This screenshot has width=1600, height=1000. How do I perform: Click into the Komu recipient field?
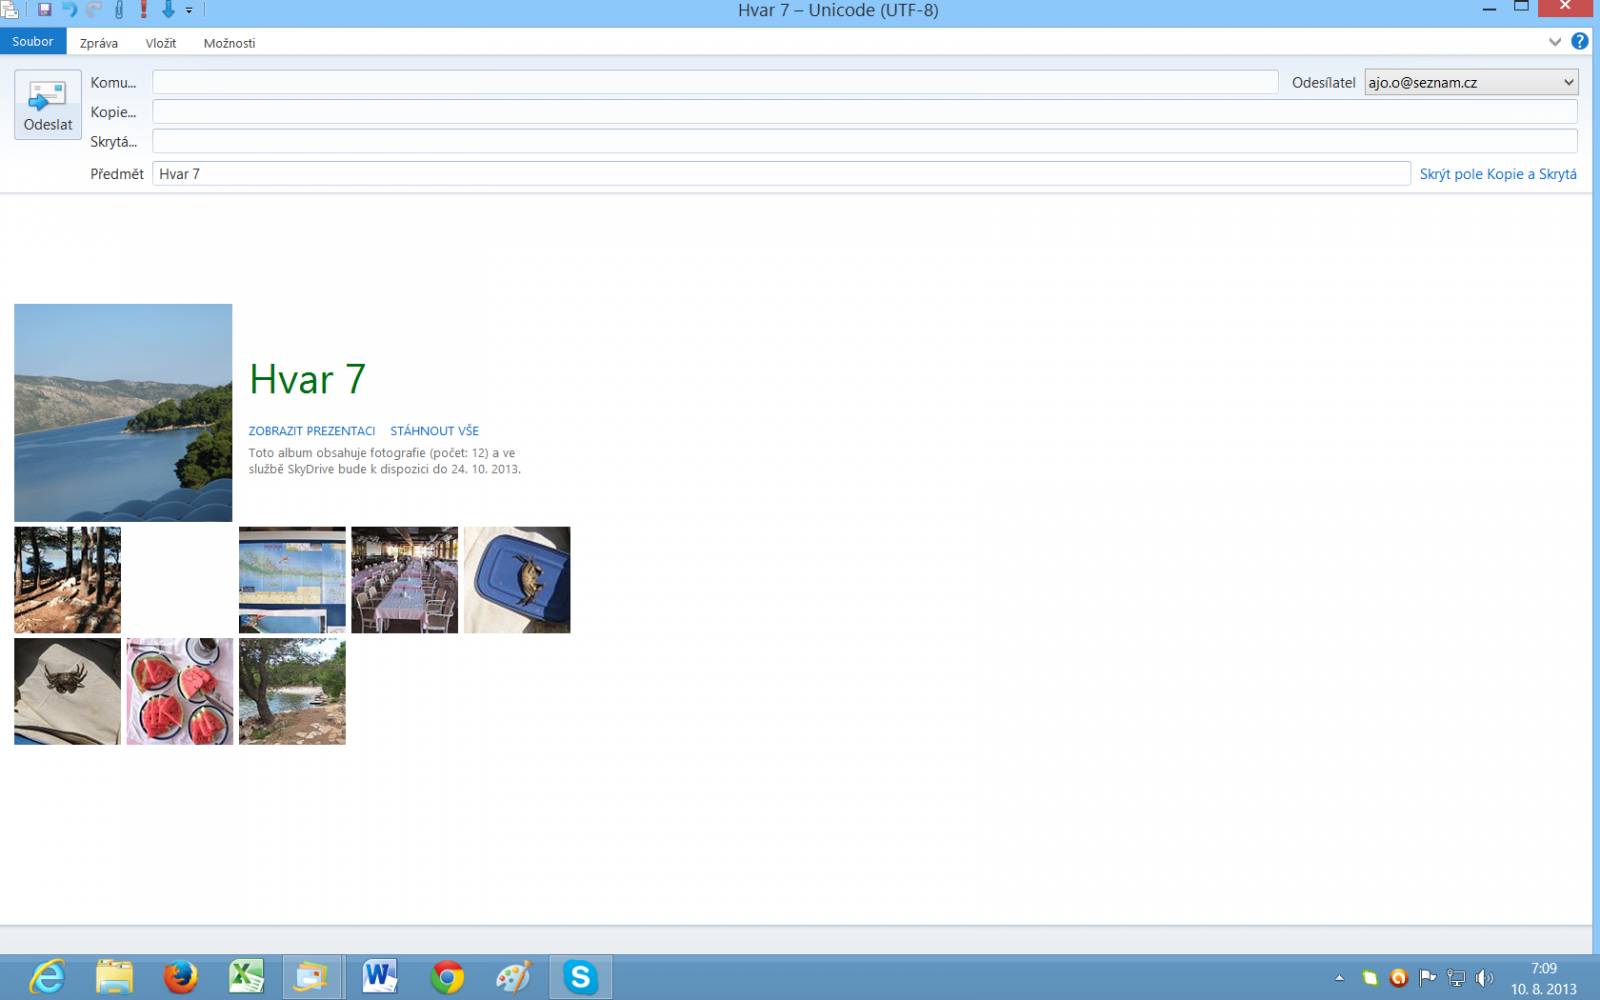pos(715,82)
